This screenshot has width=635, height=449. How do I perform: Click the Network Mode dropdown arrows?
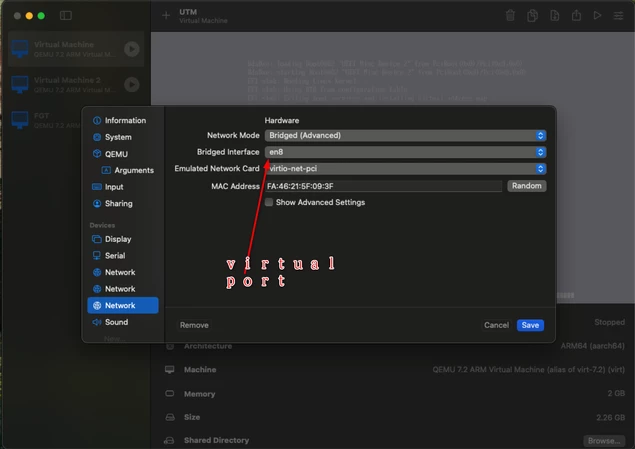pyautogui.click(x=540, y=135)
